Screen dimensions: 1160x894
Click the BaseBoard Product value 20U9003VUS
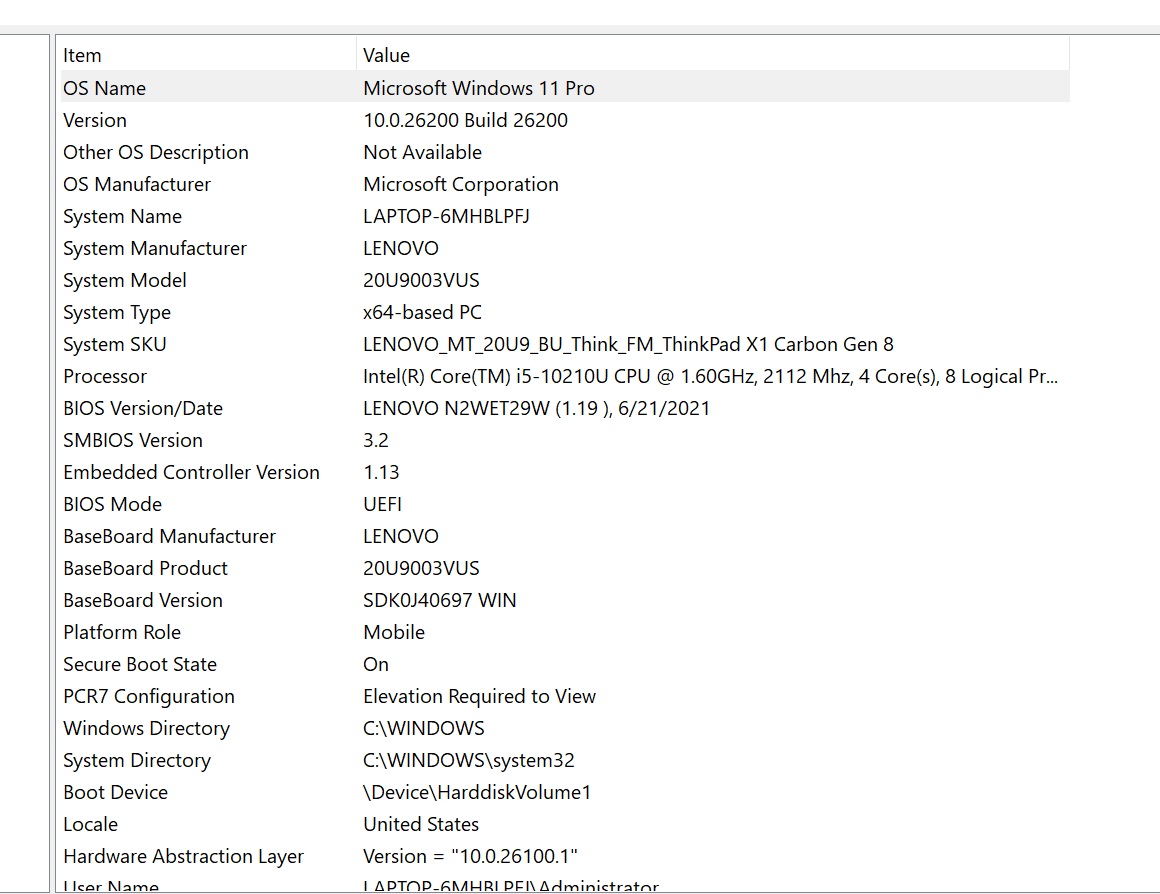click(x=421, y=568)
